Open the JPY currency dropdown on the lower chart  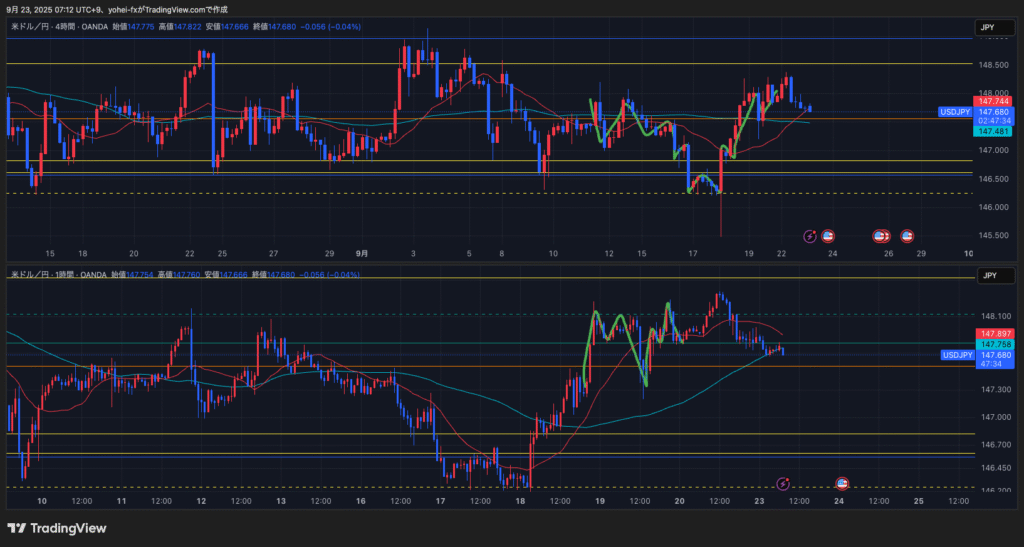(x=989, y=275)
